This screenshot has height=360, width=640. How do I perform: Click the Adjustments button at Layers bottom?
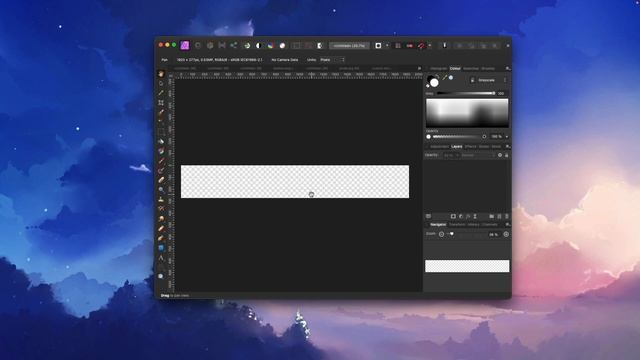461,216
